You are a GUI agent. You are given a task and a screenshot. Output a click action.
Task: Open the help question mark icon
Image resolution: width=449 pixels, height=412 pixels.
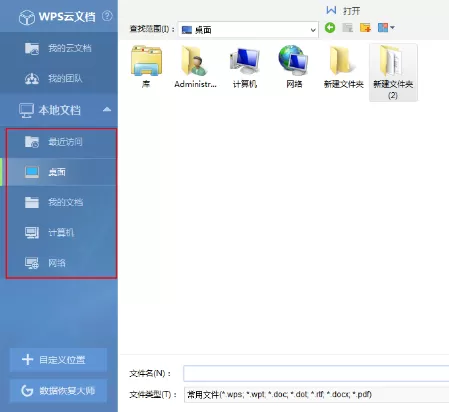(107, 16)
